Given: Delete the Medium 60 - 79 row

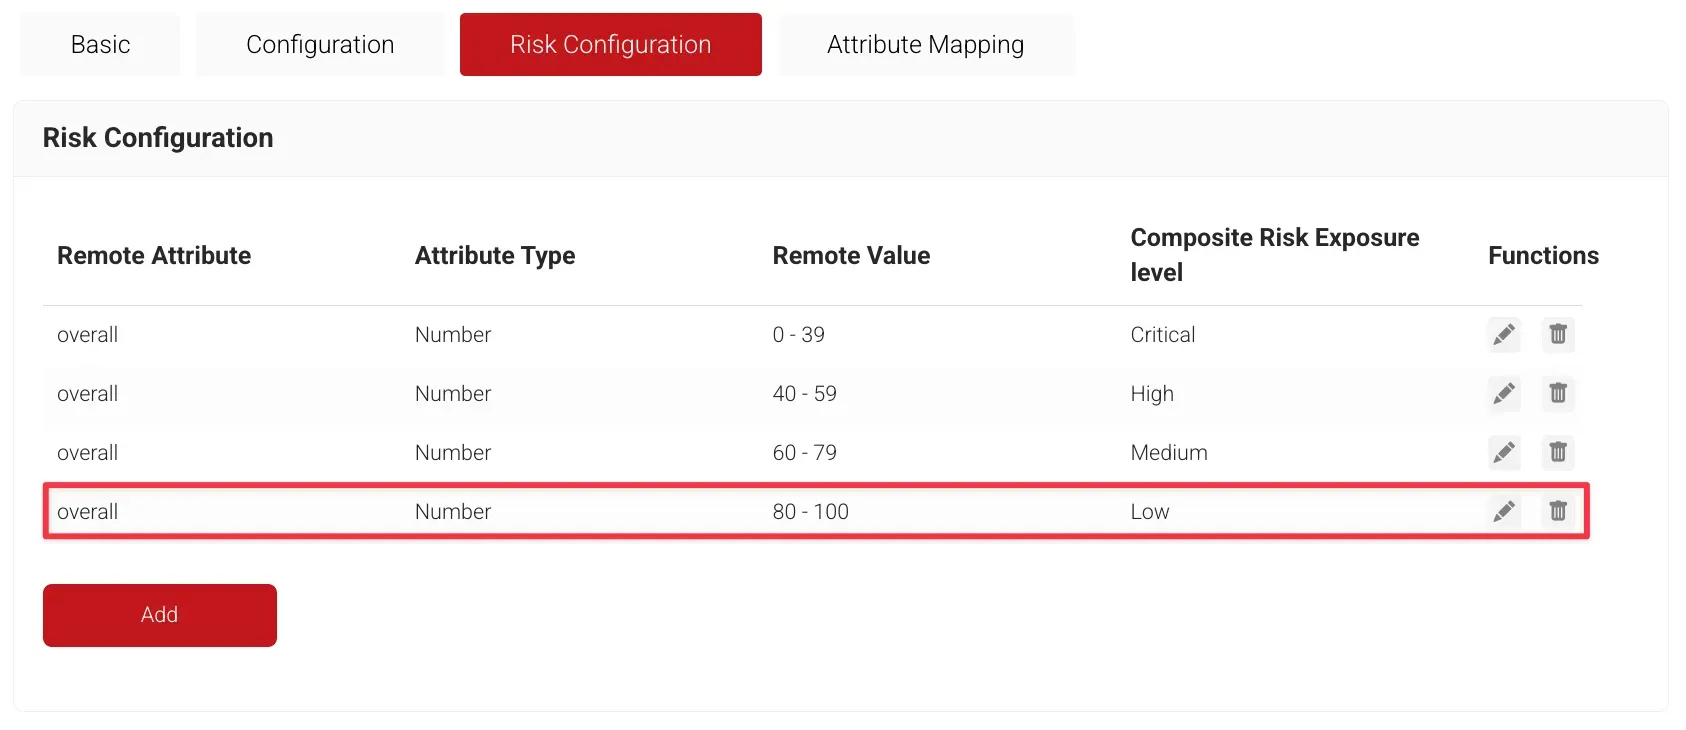Looking at the screenshot, I should (1557, 452).
